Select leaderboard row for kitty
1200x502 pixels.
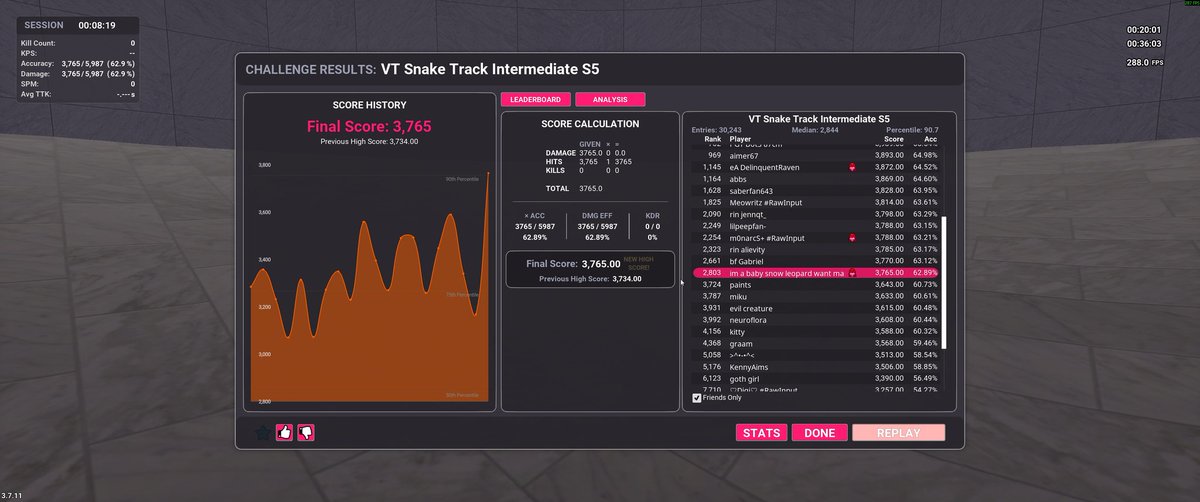(x=815, y=331)
